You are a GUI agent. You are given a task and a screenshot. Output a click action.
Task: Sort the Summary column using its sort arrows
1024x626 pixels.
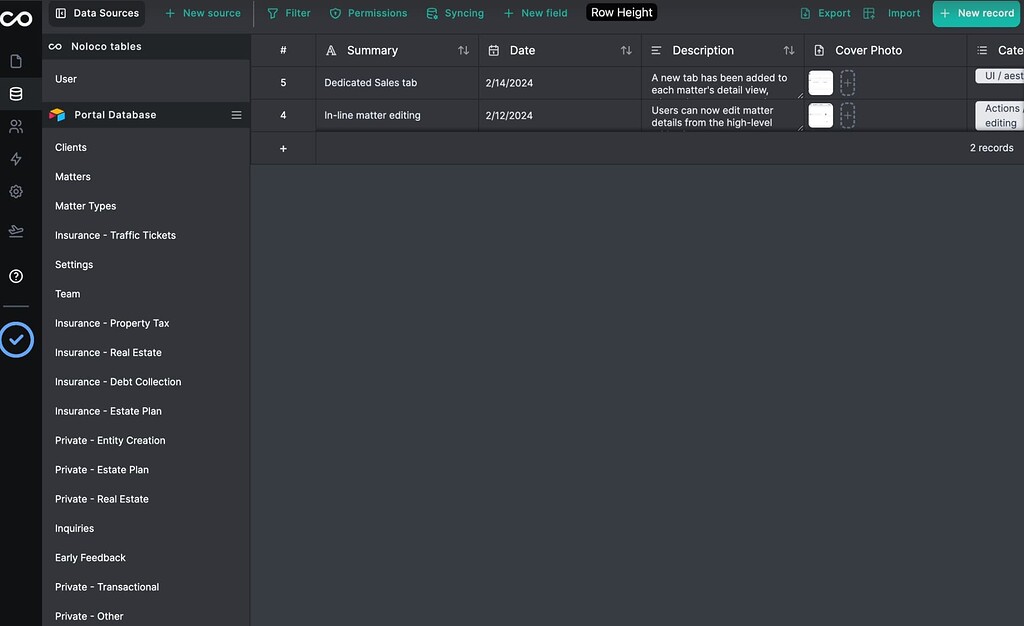[463, 50]
